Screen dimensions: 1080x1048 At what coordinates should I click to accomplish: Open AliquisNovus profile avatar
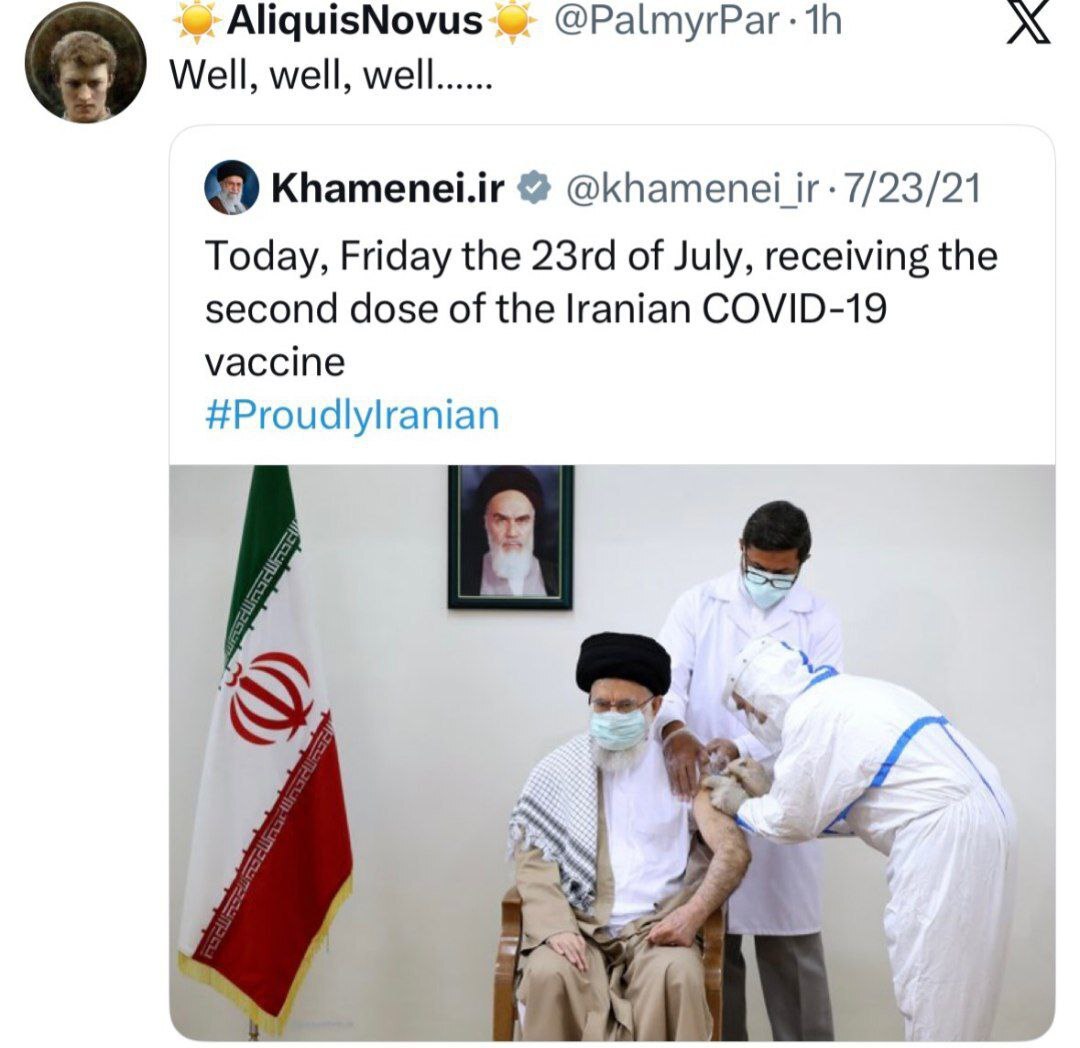pos(85,63)
